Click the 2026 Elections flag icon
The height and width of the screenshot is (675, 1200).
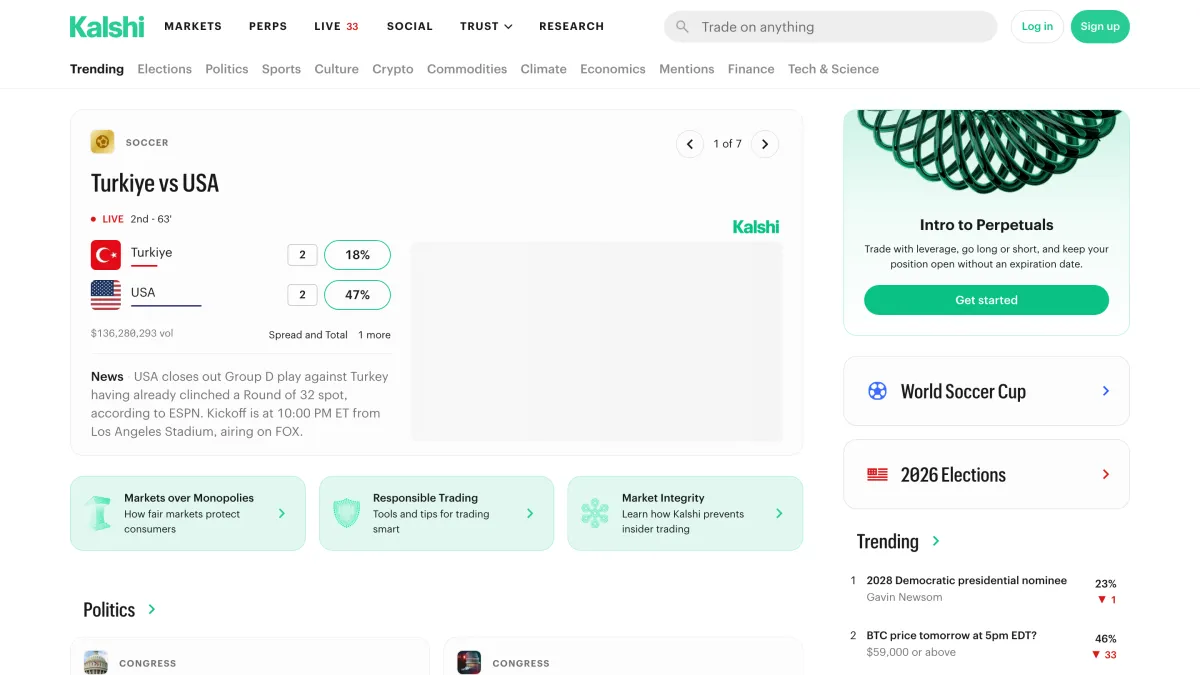click(x=877, y=474)
